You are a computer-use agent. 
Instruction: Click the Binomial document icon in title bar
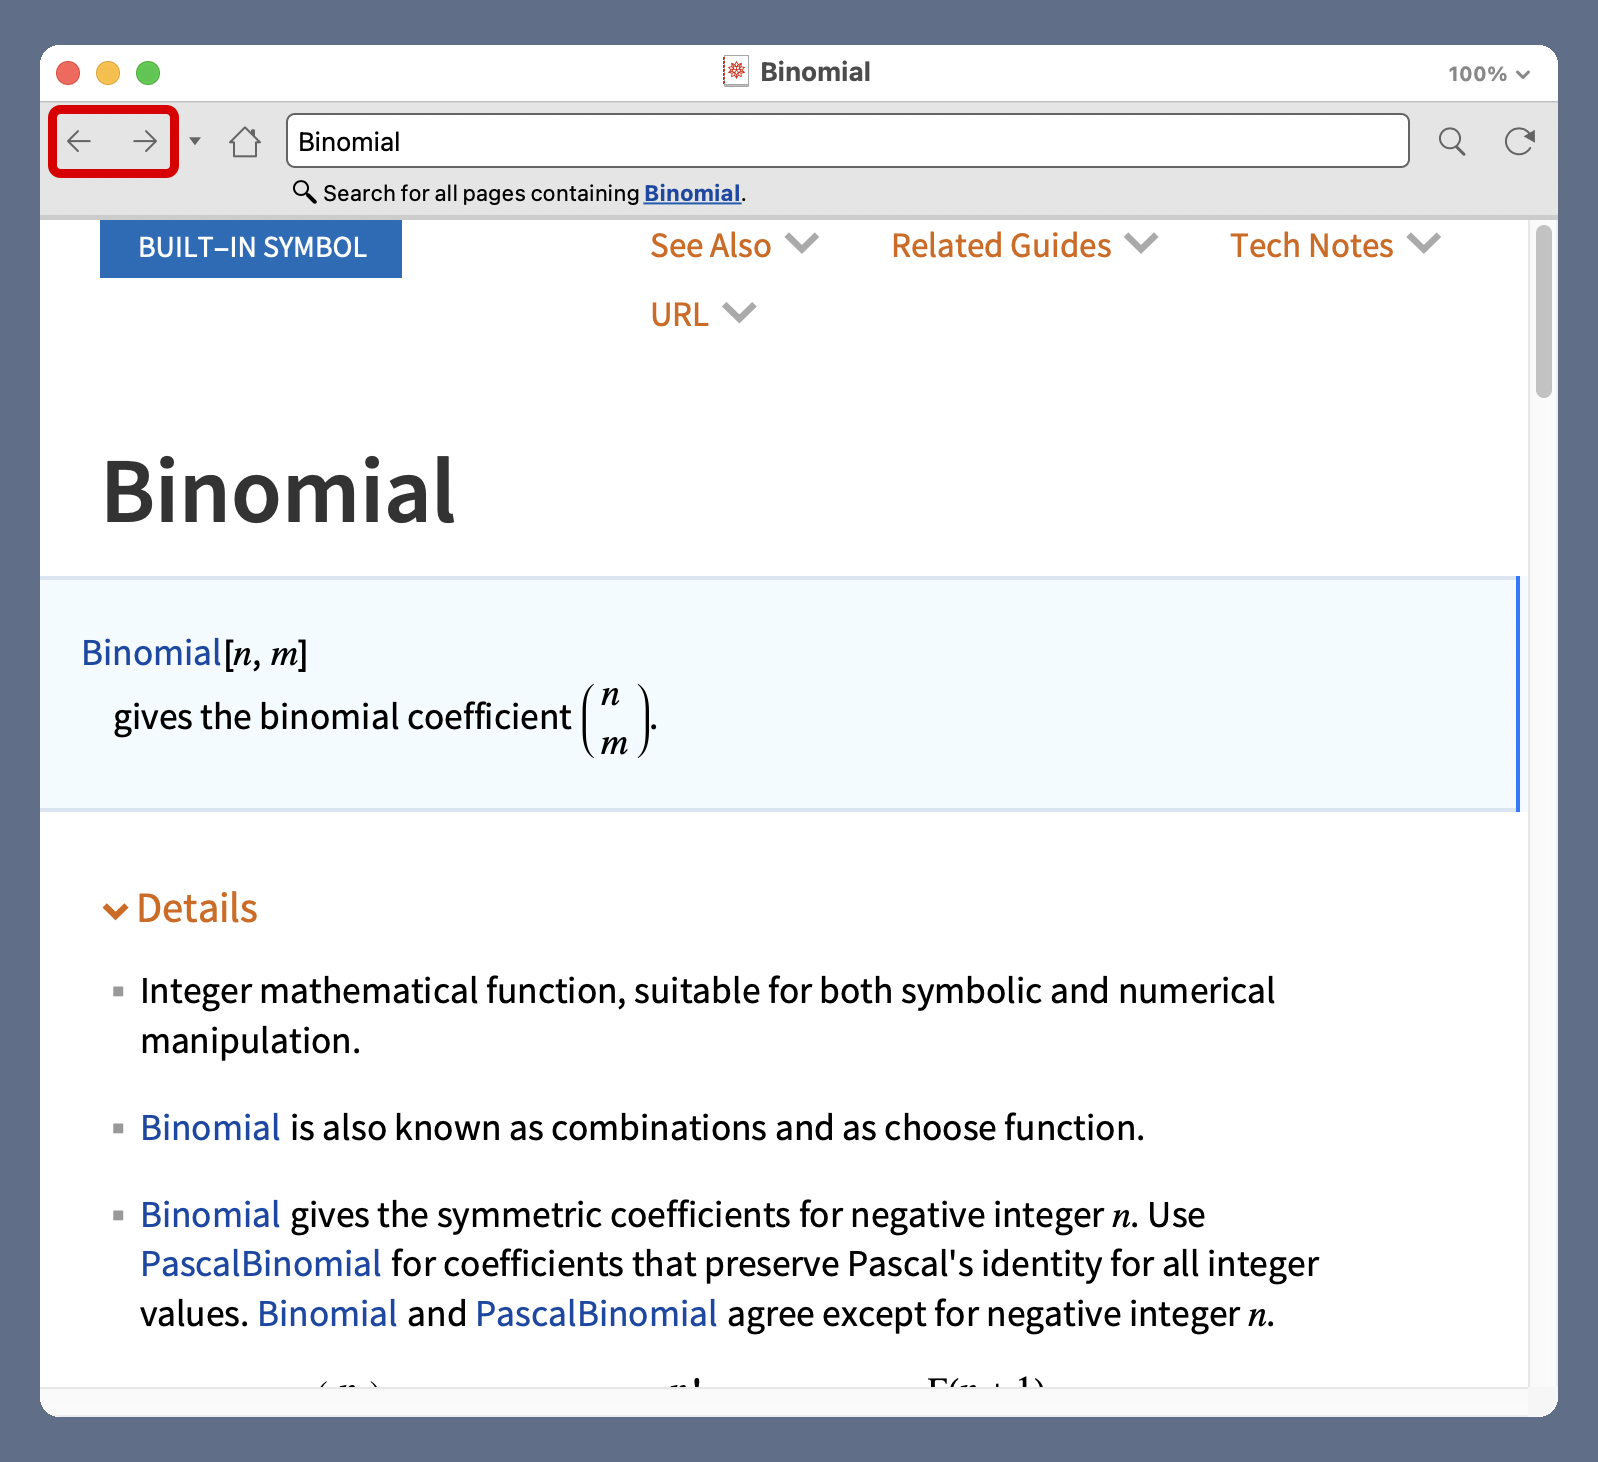coord(736,72)
